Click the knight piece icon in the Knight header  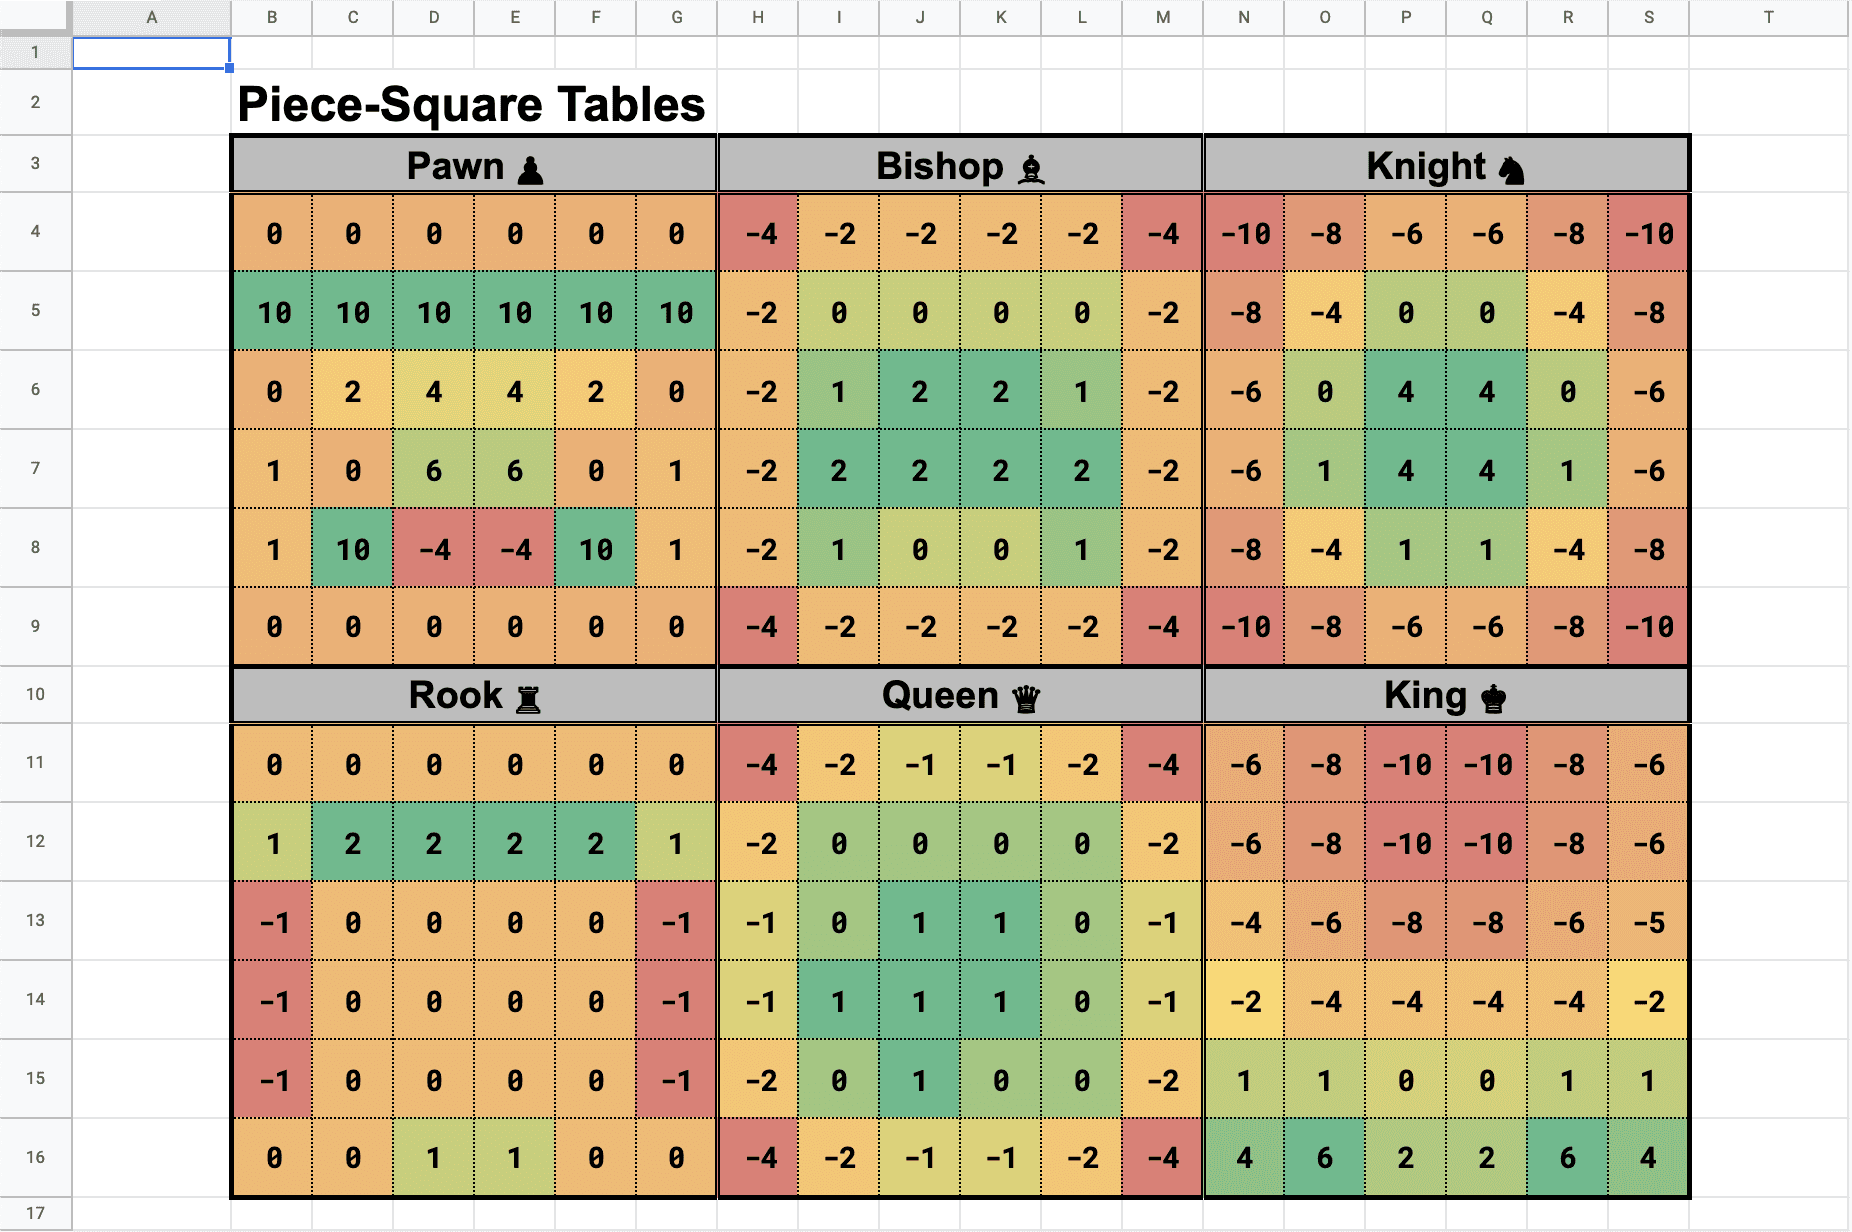[1511, 166]
